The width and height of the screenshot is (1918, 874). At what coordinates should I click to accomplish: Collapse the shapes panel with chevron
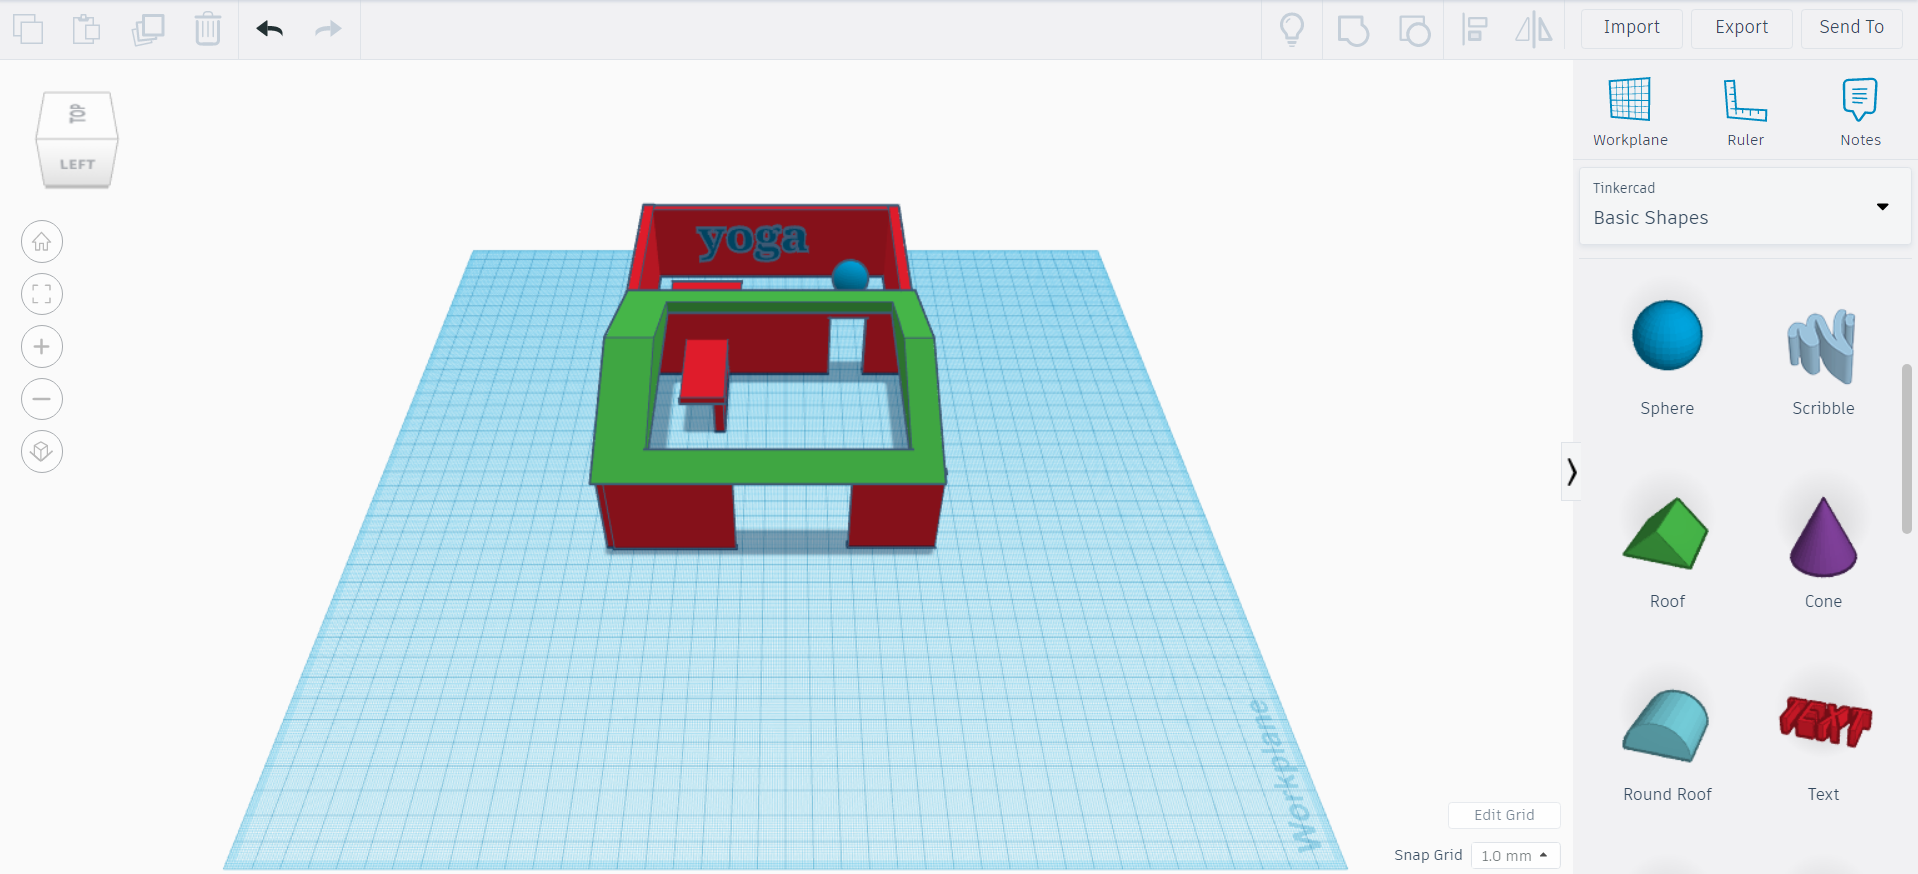[x=1571, y=471]
